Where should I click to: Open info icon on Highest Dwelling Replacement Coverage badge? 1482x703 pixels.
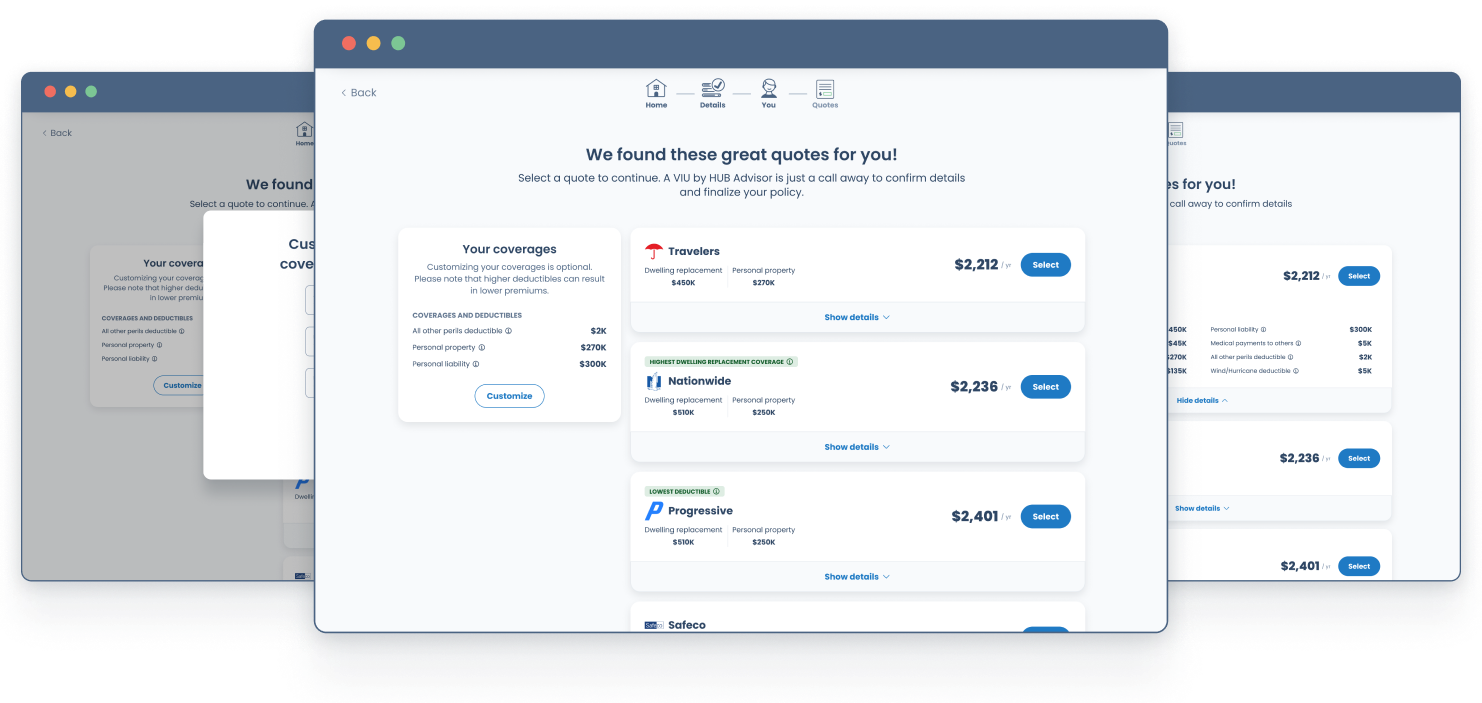(790, 362)
